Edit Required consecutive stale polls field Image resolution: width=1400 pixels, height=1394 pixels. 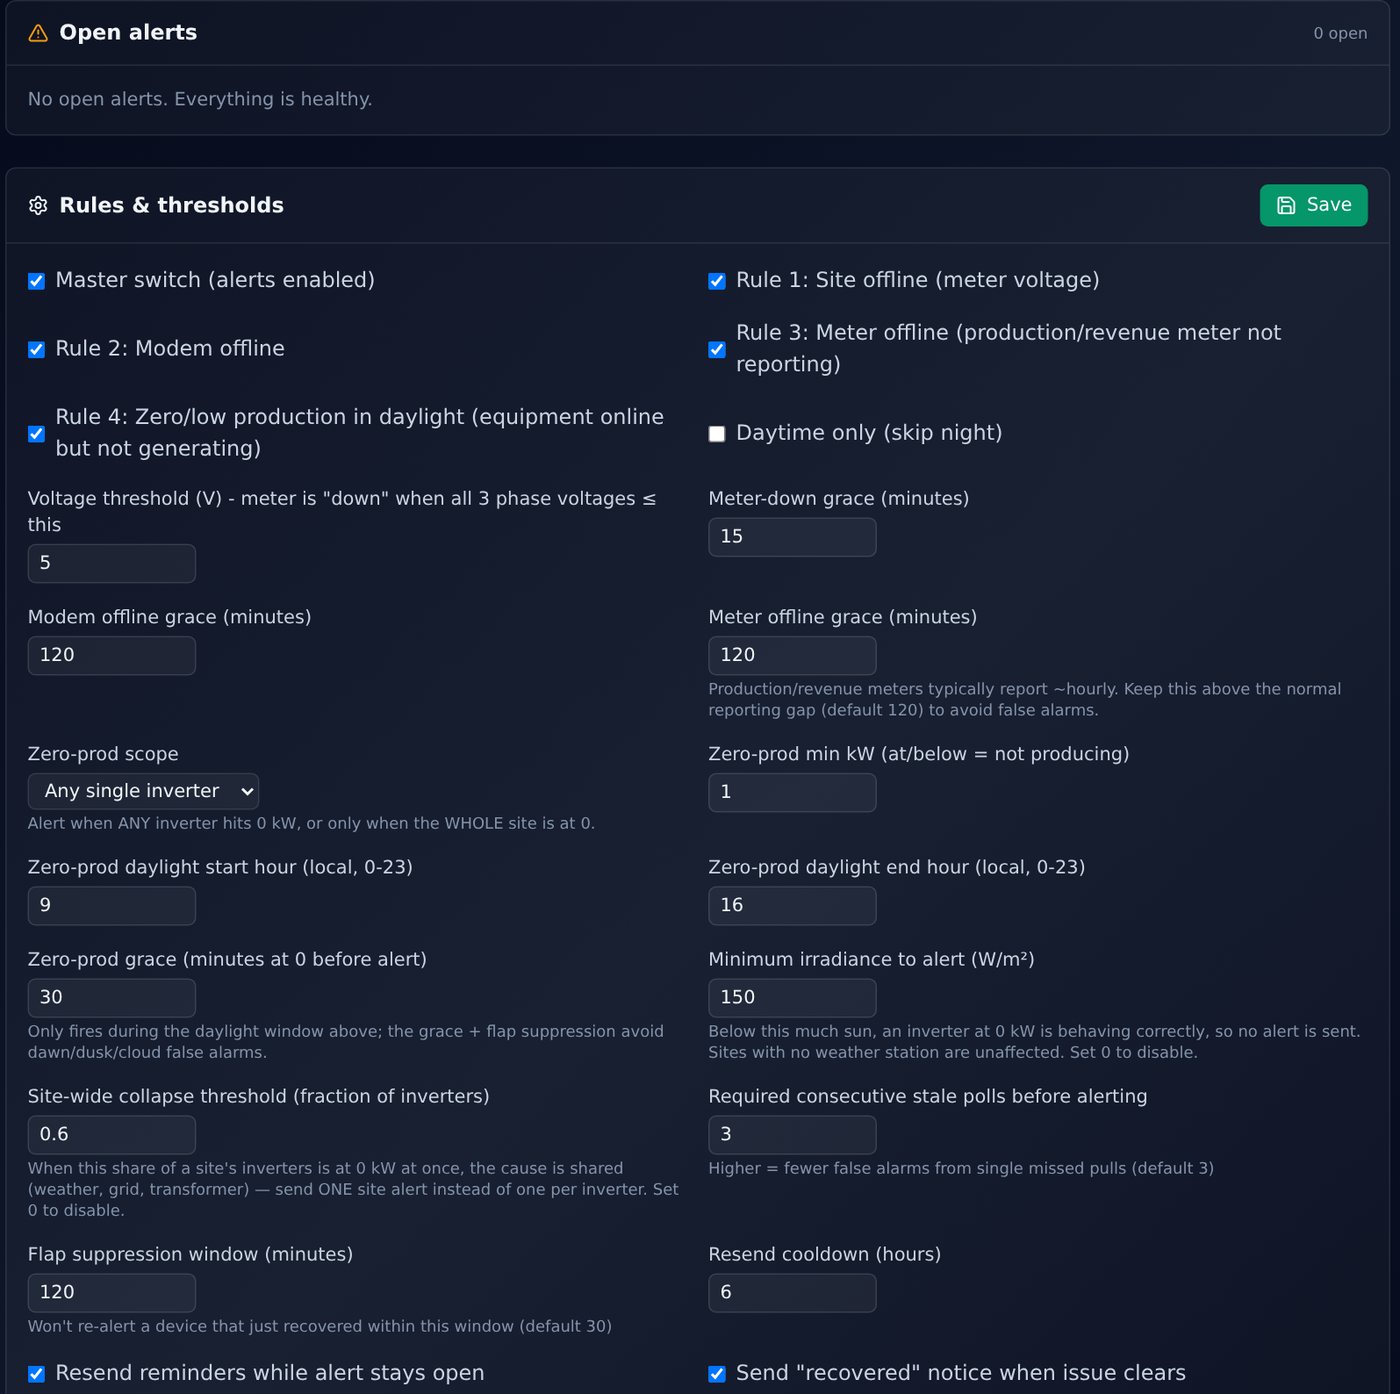pos(792,1134)
